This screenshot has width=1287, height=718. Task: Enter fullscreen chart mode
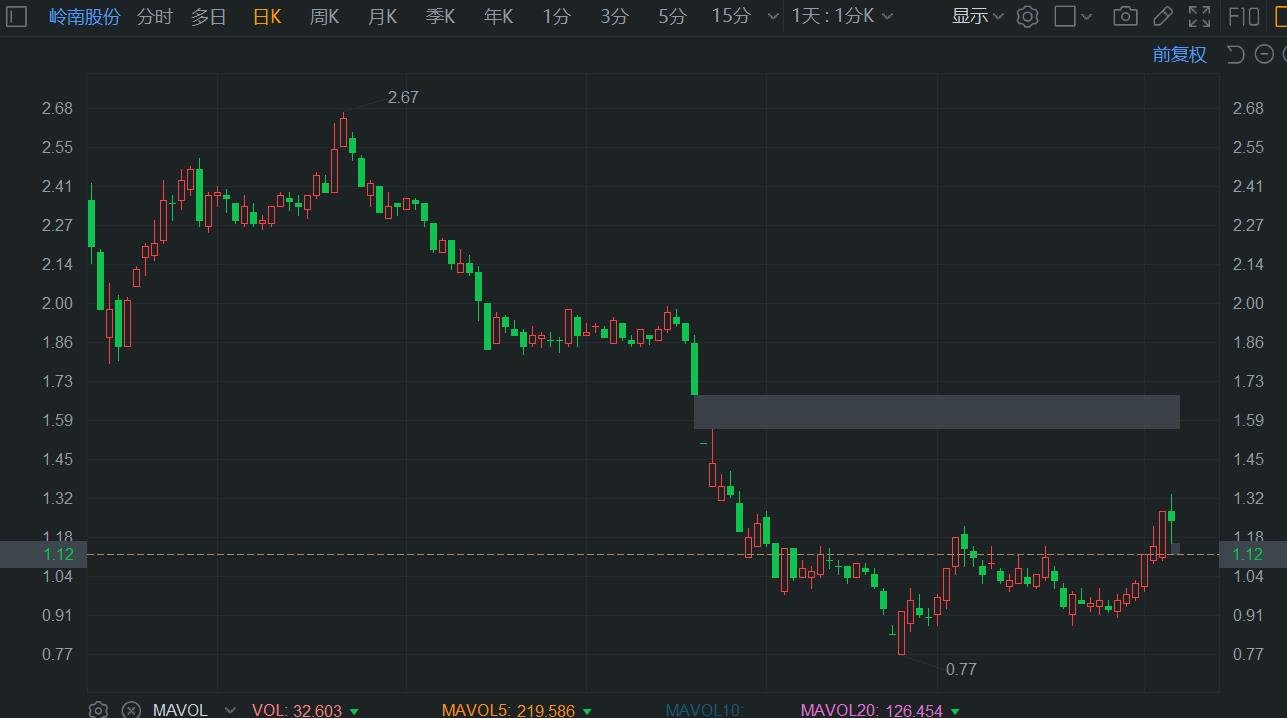coord(1199,16)
